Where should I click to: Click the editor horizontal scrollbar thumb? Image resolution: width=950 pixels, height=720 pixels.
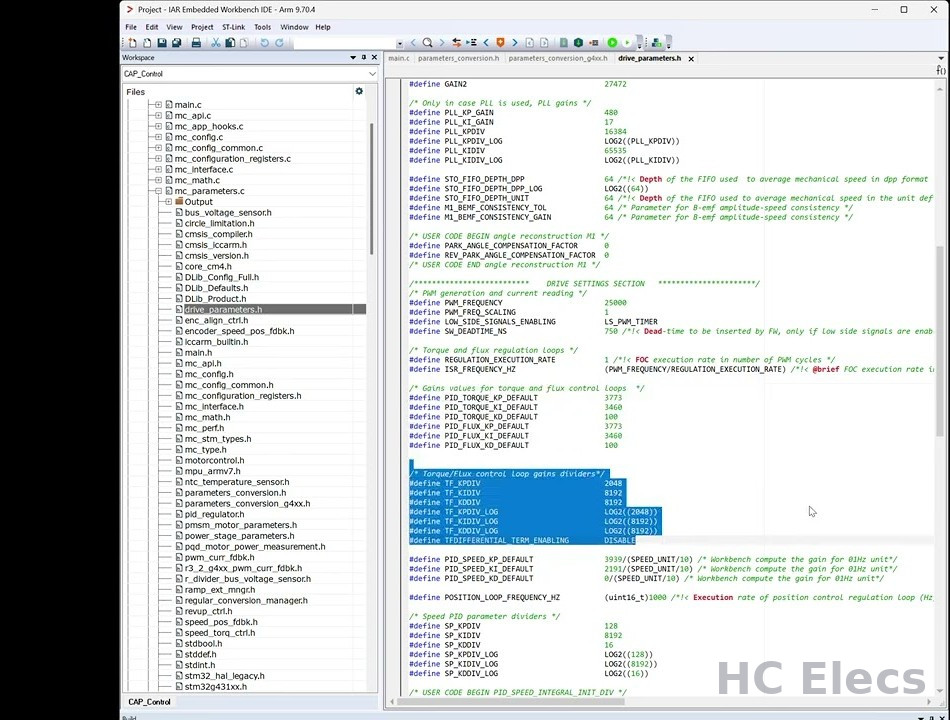(x=510, y=702)
